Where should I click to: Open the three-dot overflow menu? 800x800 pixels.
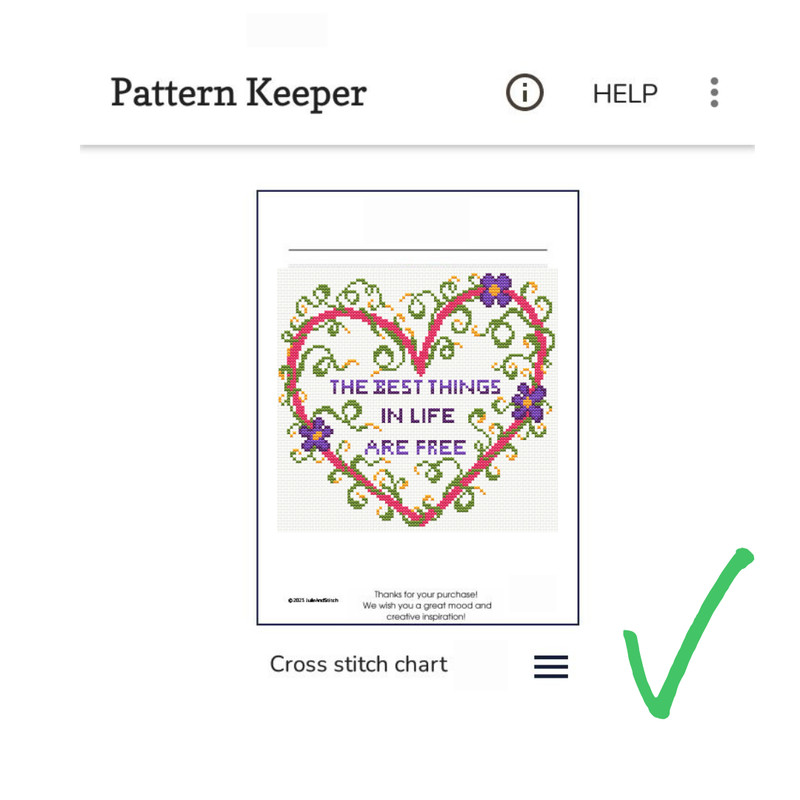pyautogui.click(x=714, y=92)
